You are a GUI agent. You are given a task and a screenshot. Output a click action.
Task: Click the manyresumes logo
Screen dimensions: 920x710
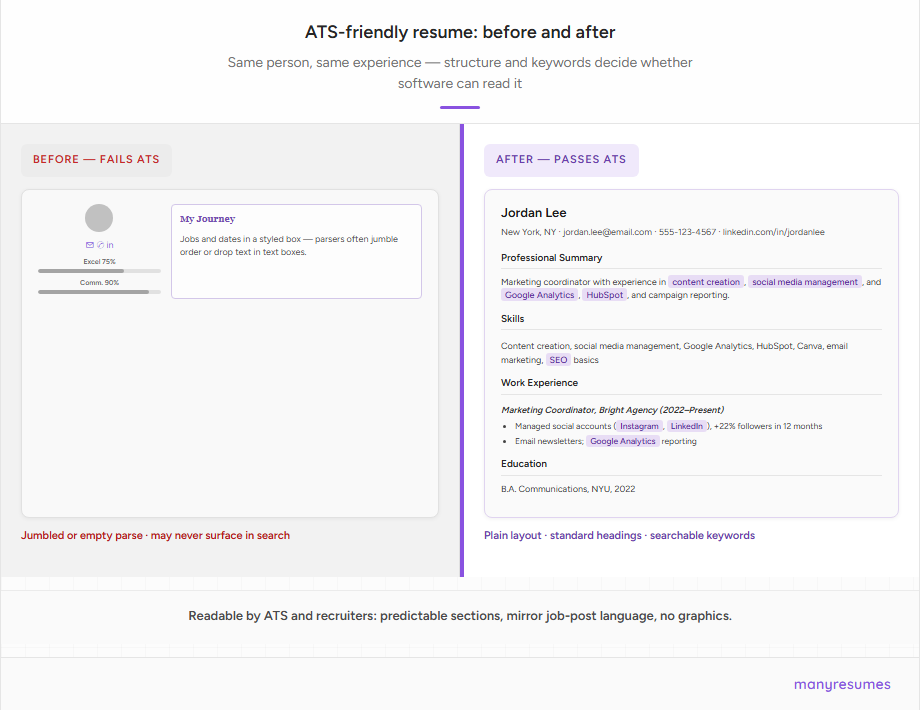tap(842, 684)
